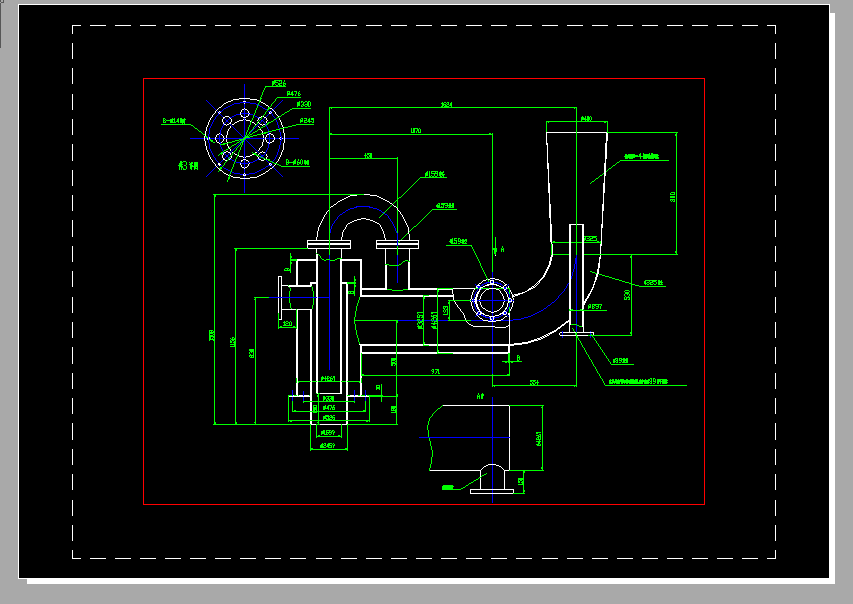Select the flange bolt-circle detail drawing
Screen dimensions: 853x604
245,138
